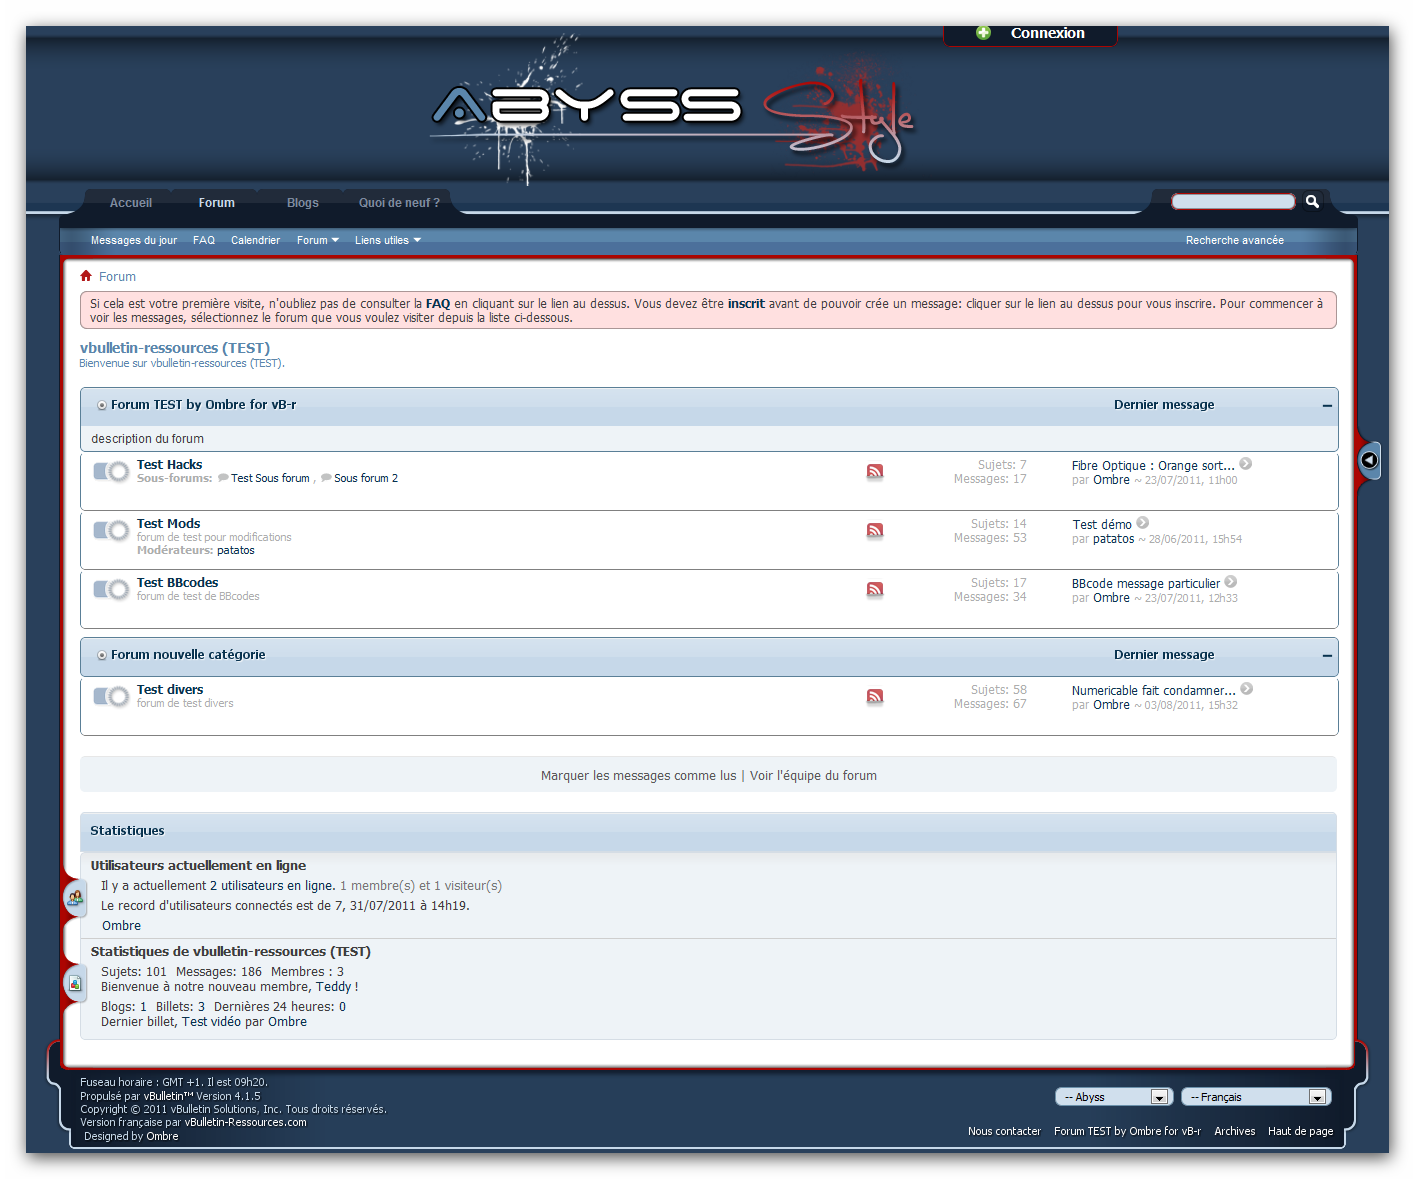Switch to the Accueil tab
Image resolution: width=1415 pixels, height=1179 pixels.
point(131,203)
